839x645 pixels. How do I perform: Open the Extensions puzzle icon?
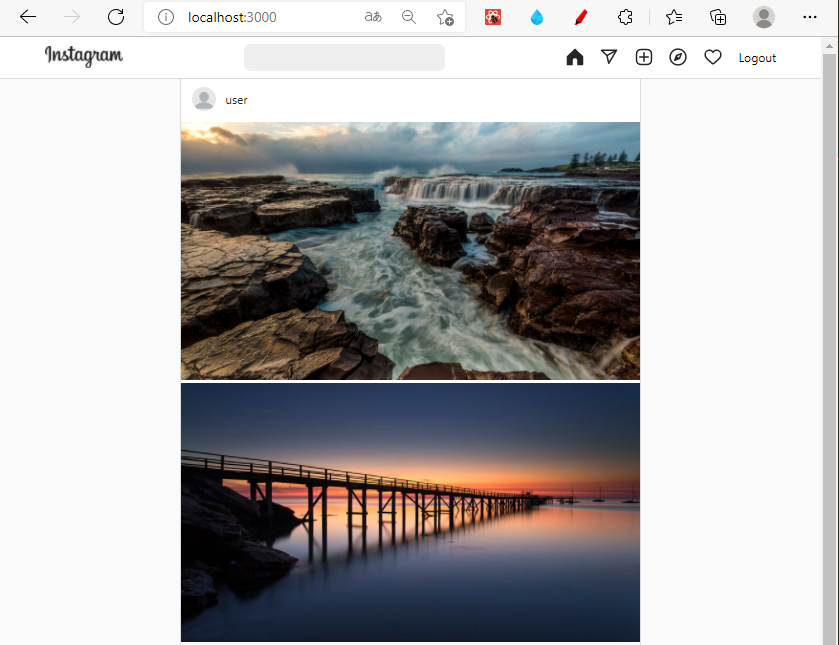tap(625, 17)
